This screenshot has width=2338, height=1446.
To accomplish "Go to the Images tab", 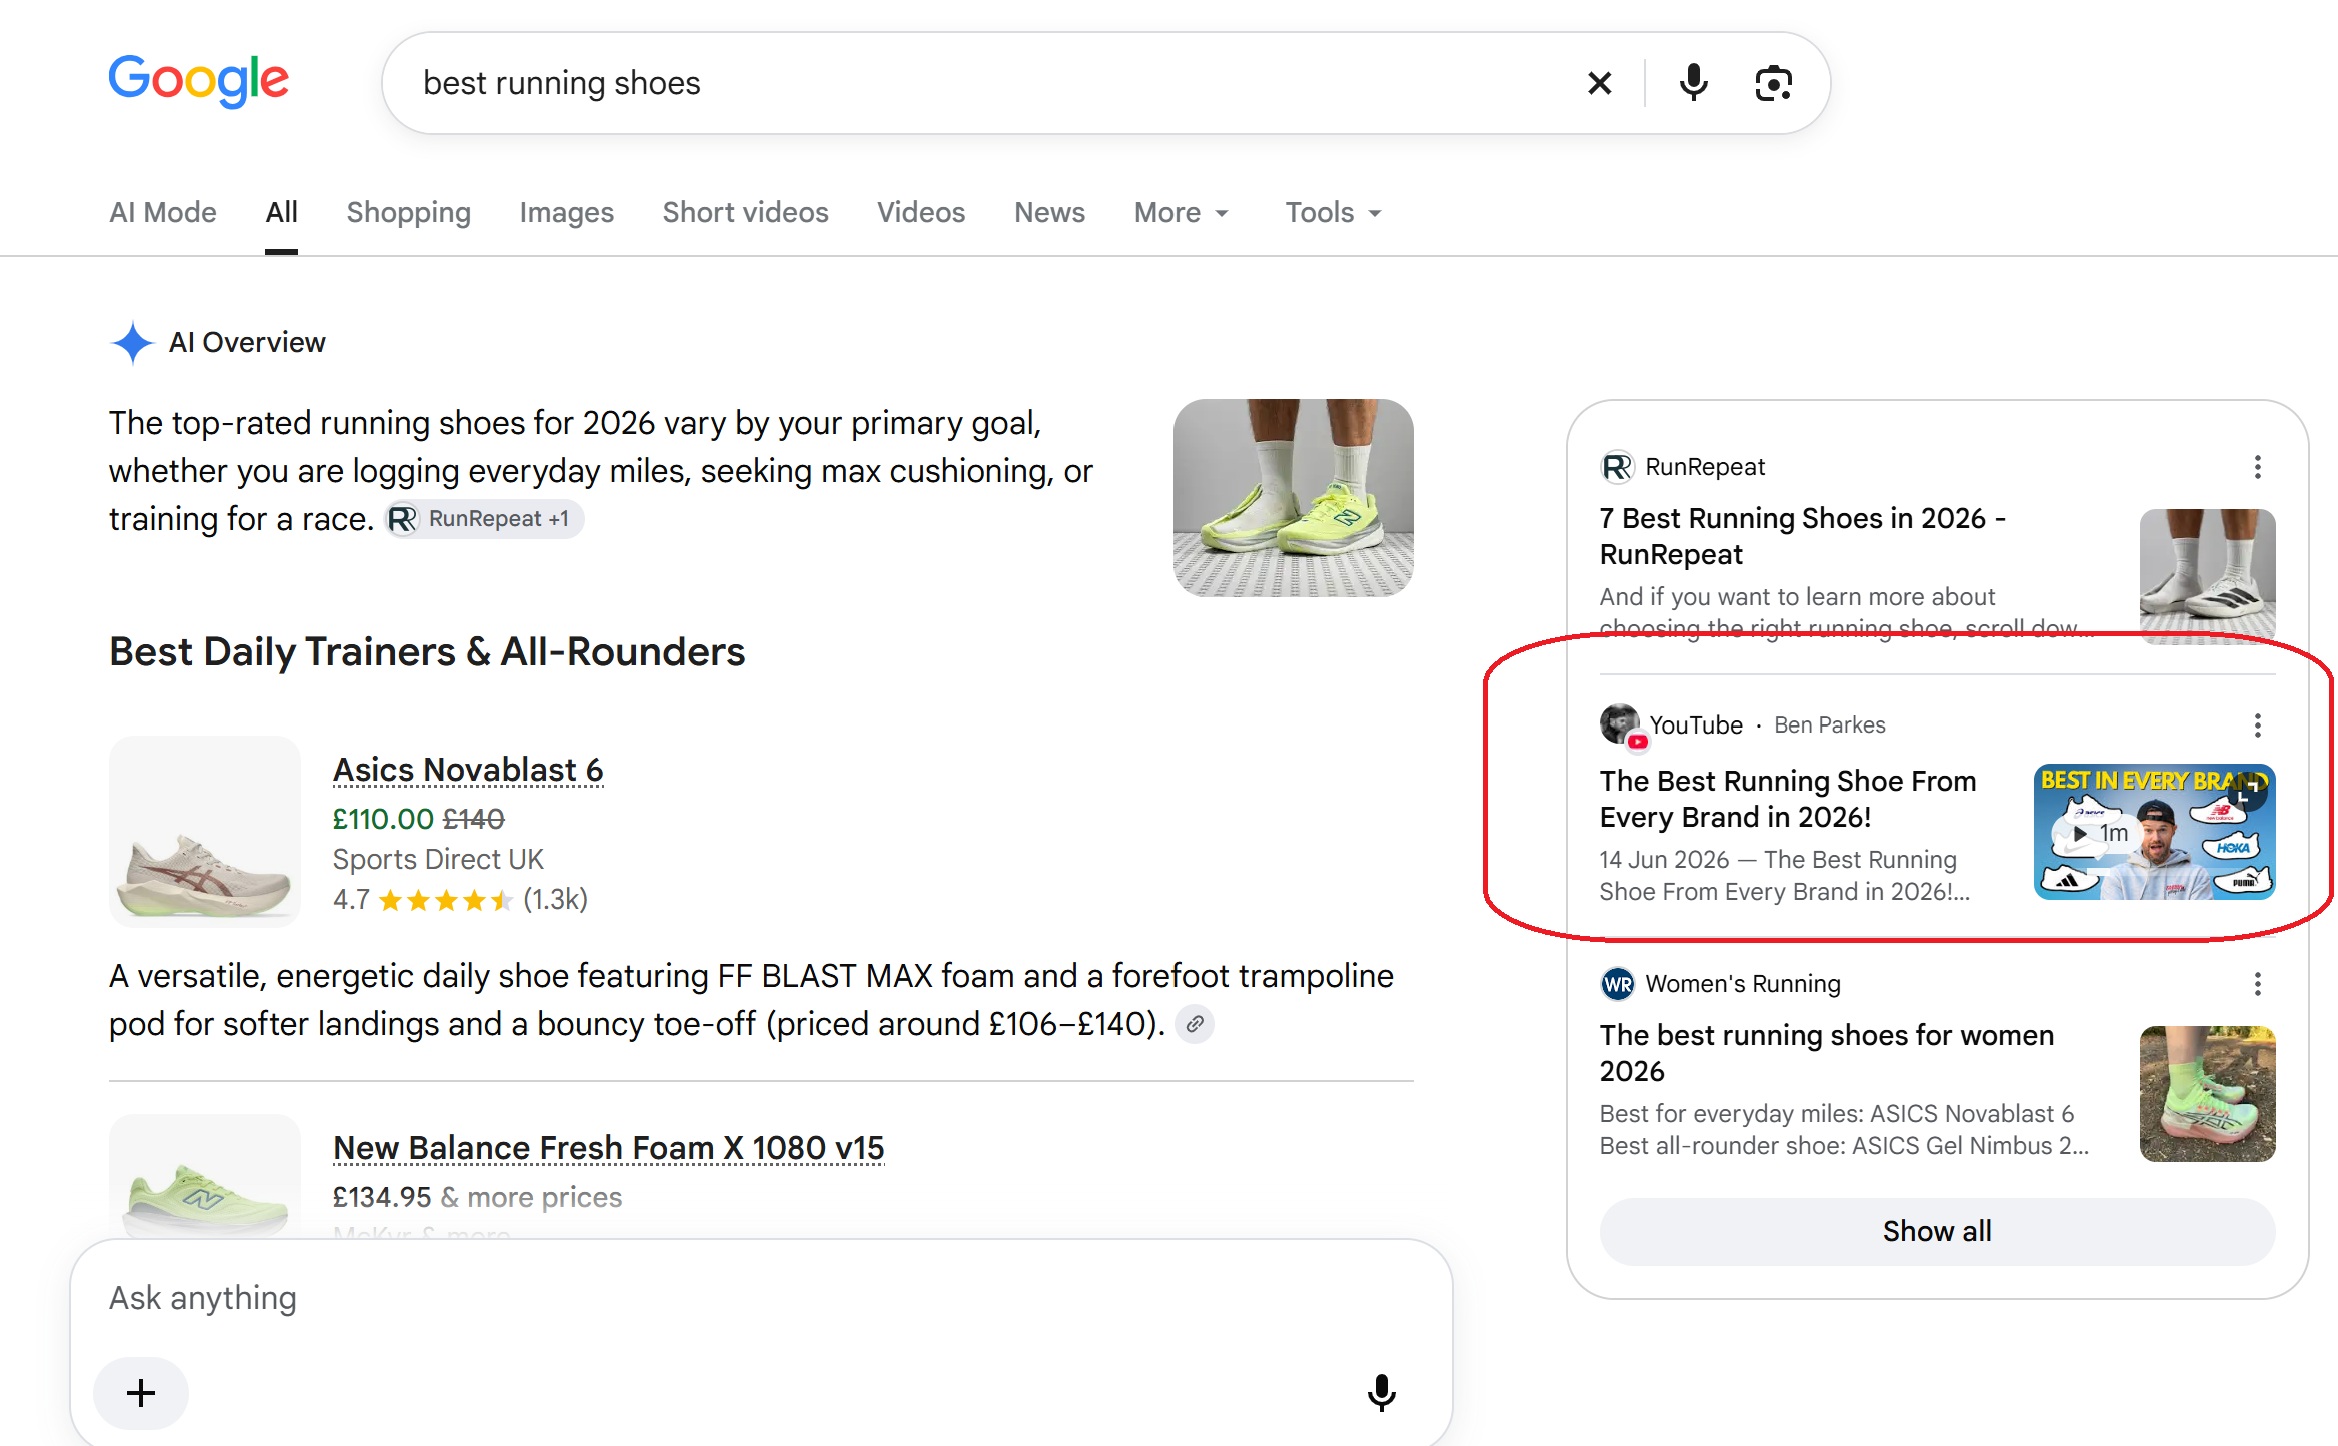I will pos(566,213).
